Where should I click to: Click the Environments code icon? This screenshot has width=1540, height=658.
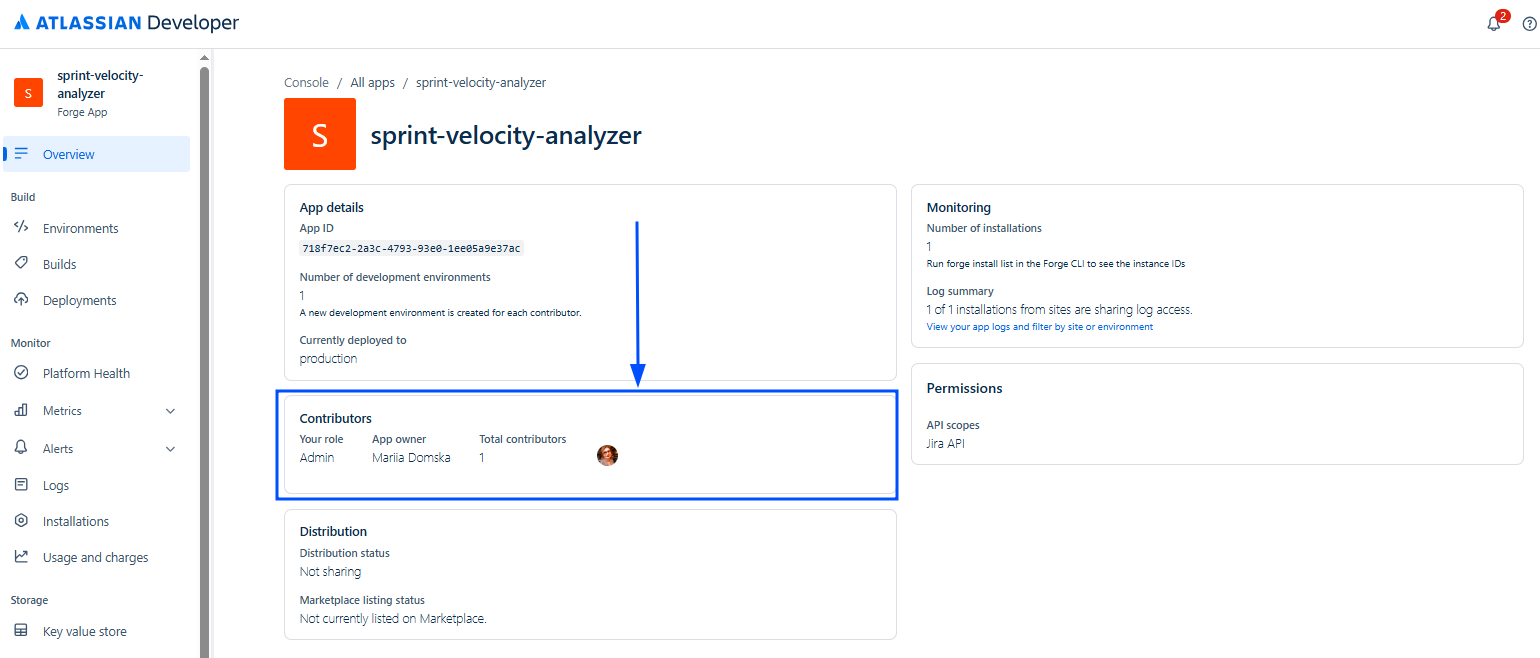coord(21,228)
